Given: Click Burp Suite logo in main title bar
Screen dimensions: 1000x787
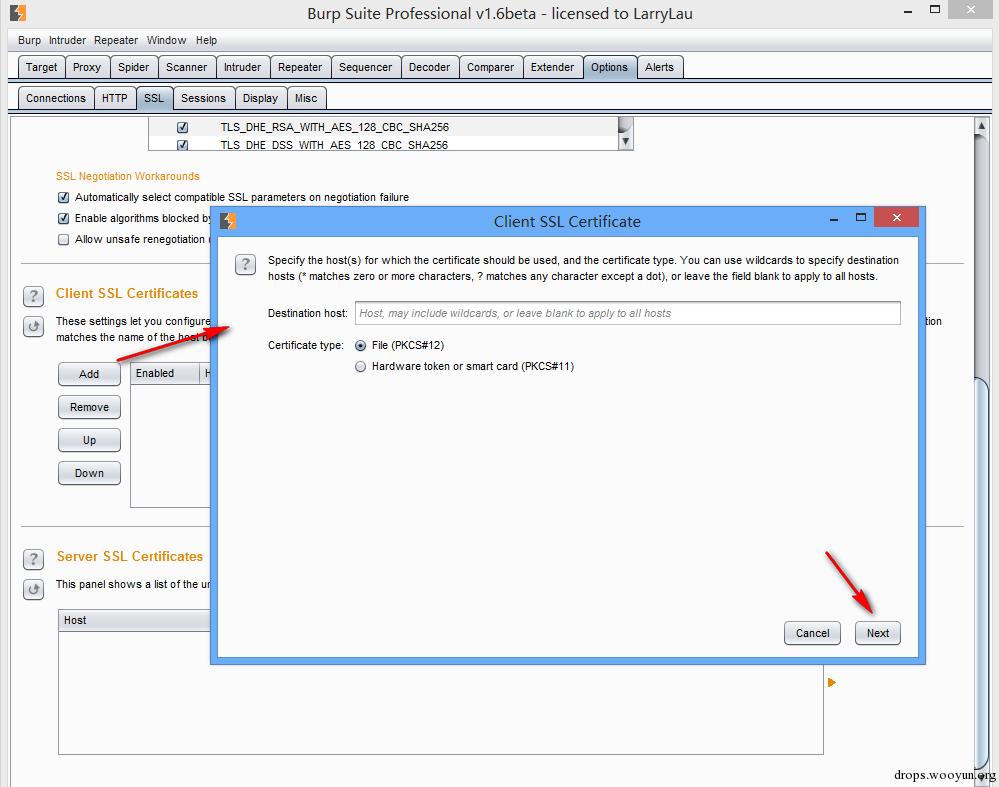Looking at the screenshot, I should [x=18, y=14].
